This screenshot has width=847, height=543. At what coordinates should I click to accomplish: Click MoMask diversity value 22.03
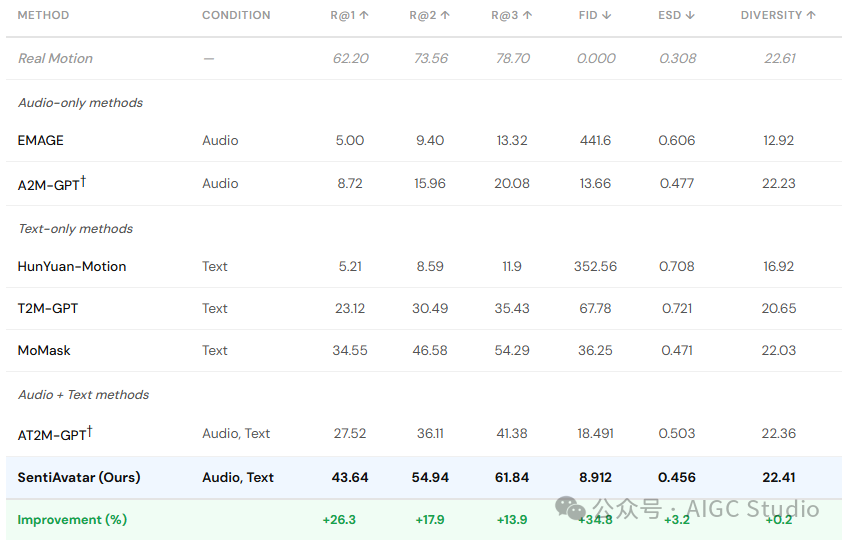[778, 351]
